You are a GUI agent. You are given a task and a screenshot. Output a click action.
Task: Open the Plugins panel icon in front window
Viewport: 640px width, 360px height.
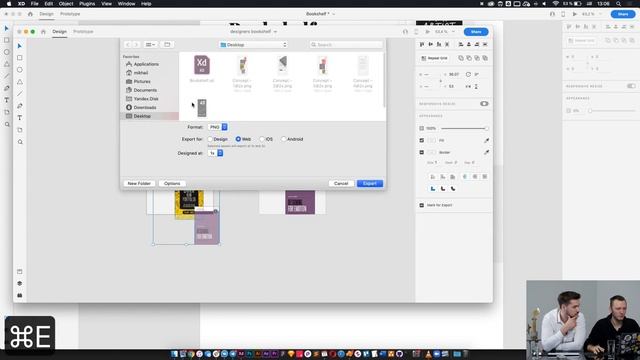[20, 295]
